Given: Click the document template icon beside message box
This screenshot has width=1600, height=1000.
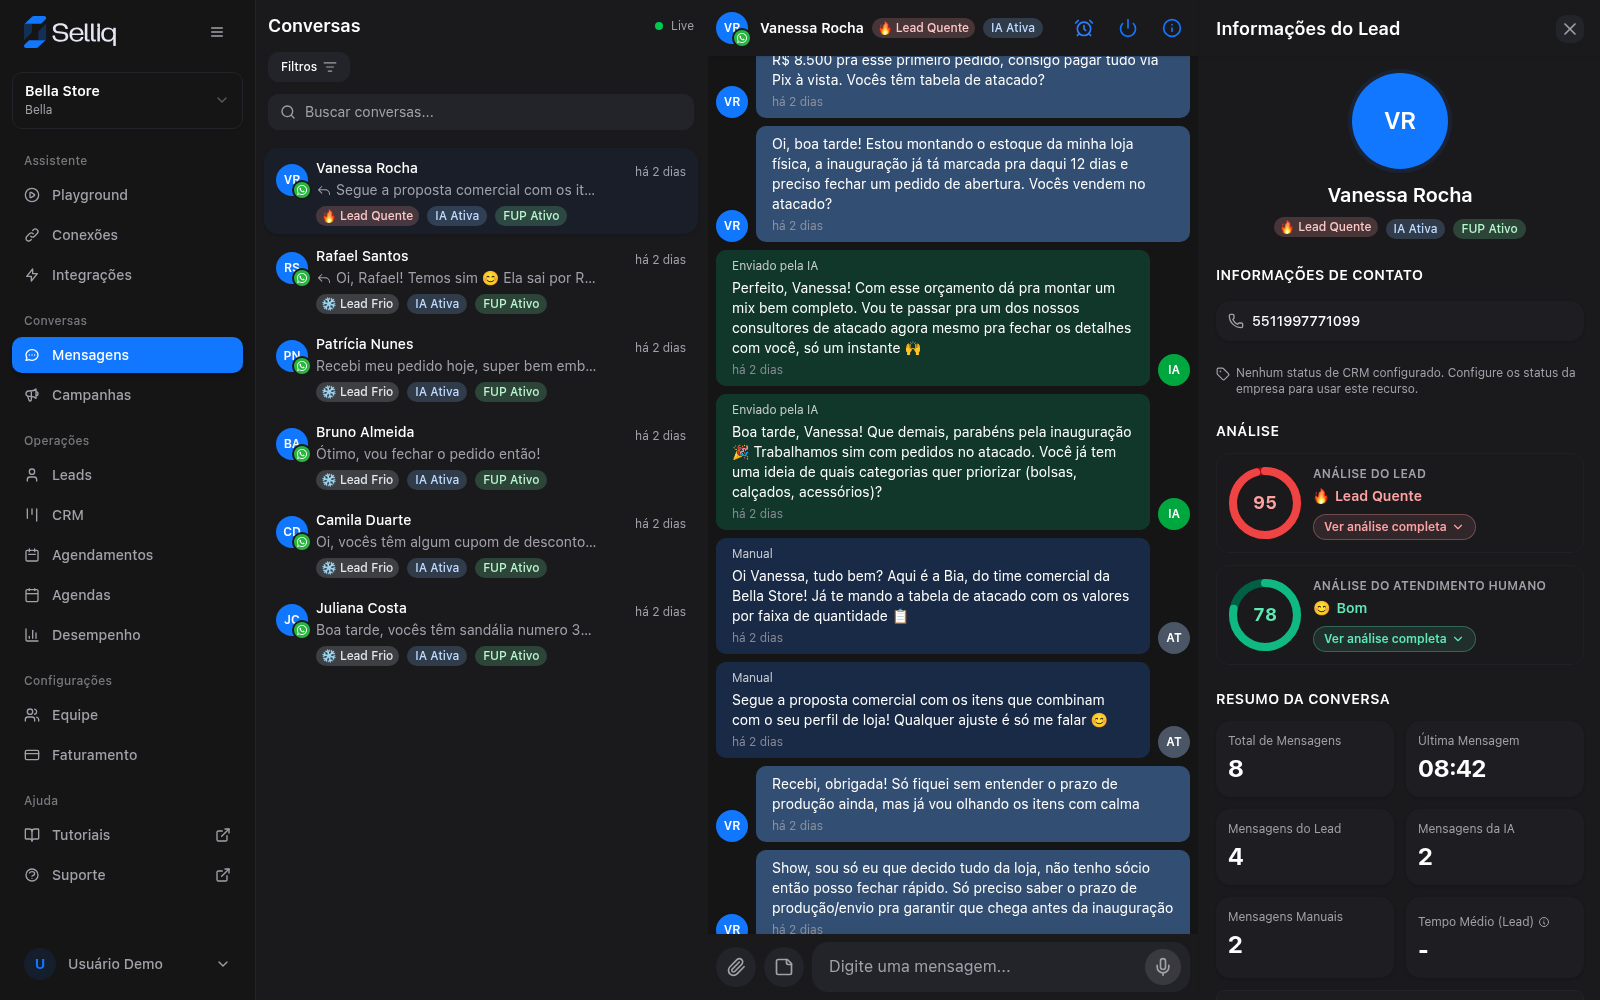Looking at the screenshot, I should [x=784, y=967].
